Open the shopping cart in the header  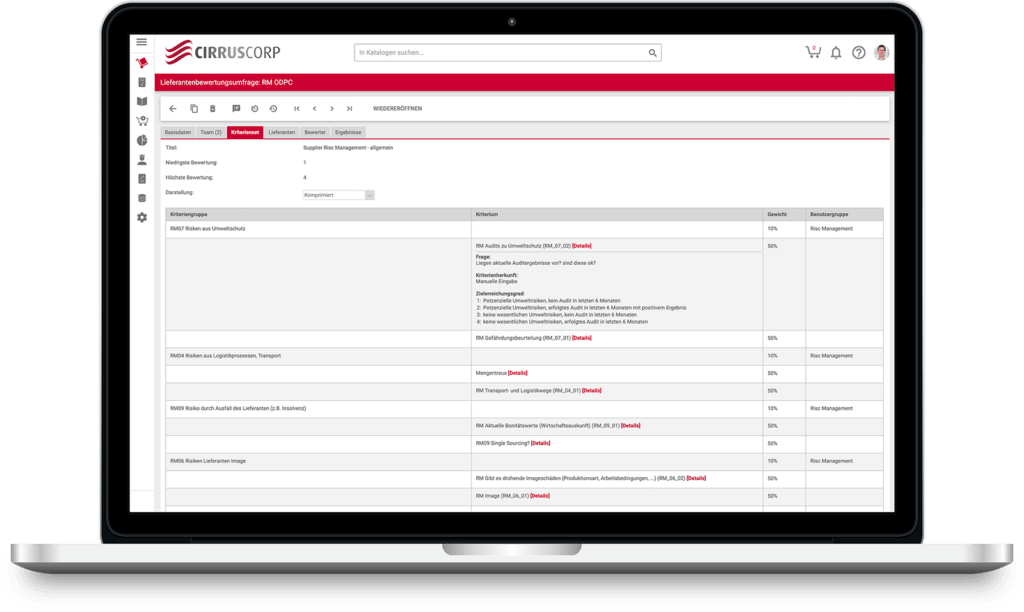tap(812, 53)
